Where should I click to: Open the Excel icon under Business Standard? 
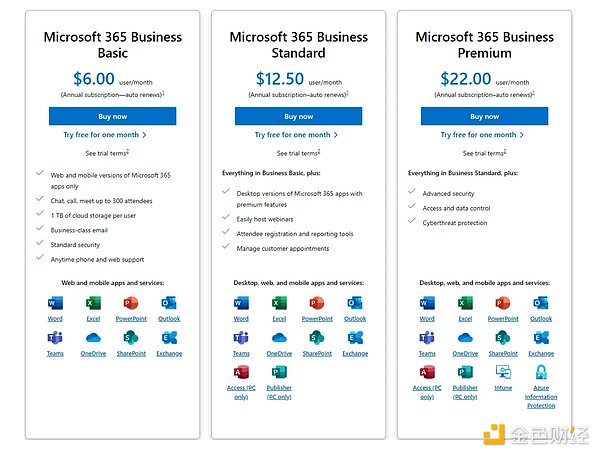pyautogui.click(x=279, y=302)
